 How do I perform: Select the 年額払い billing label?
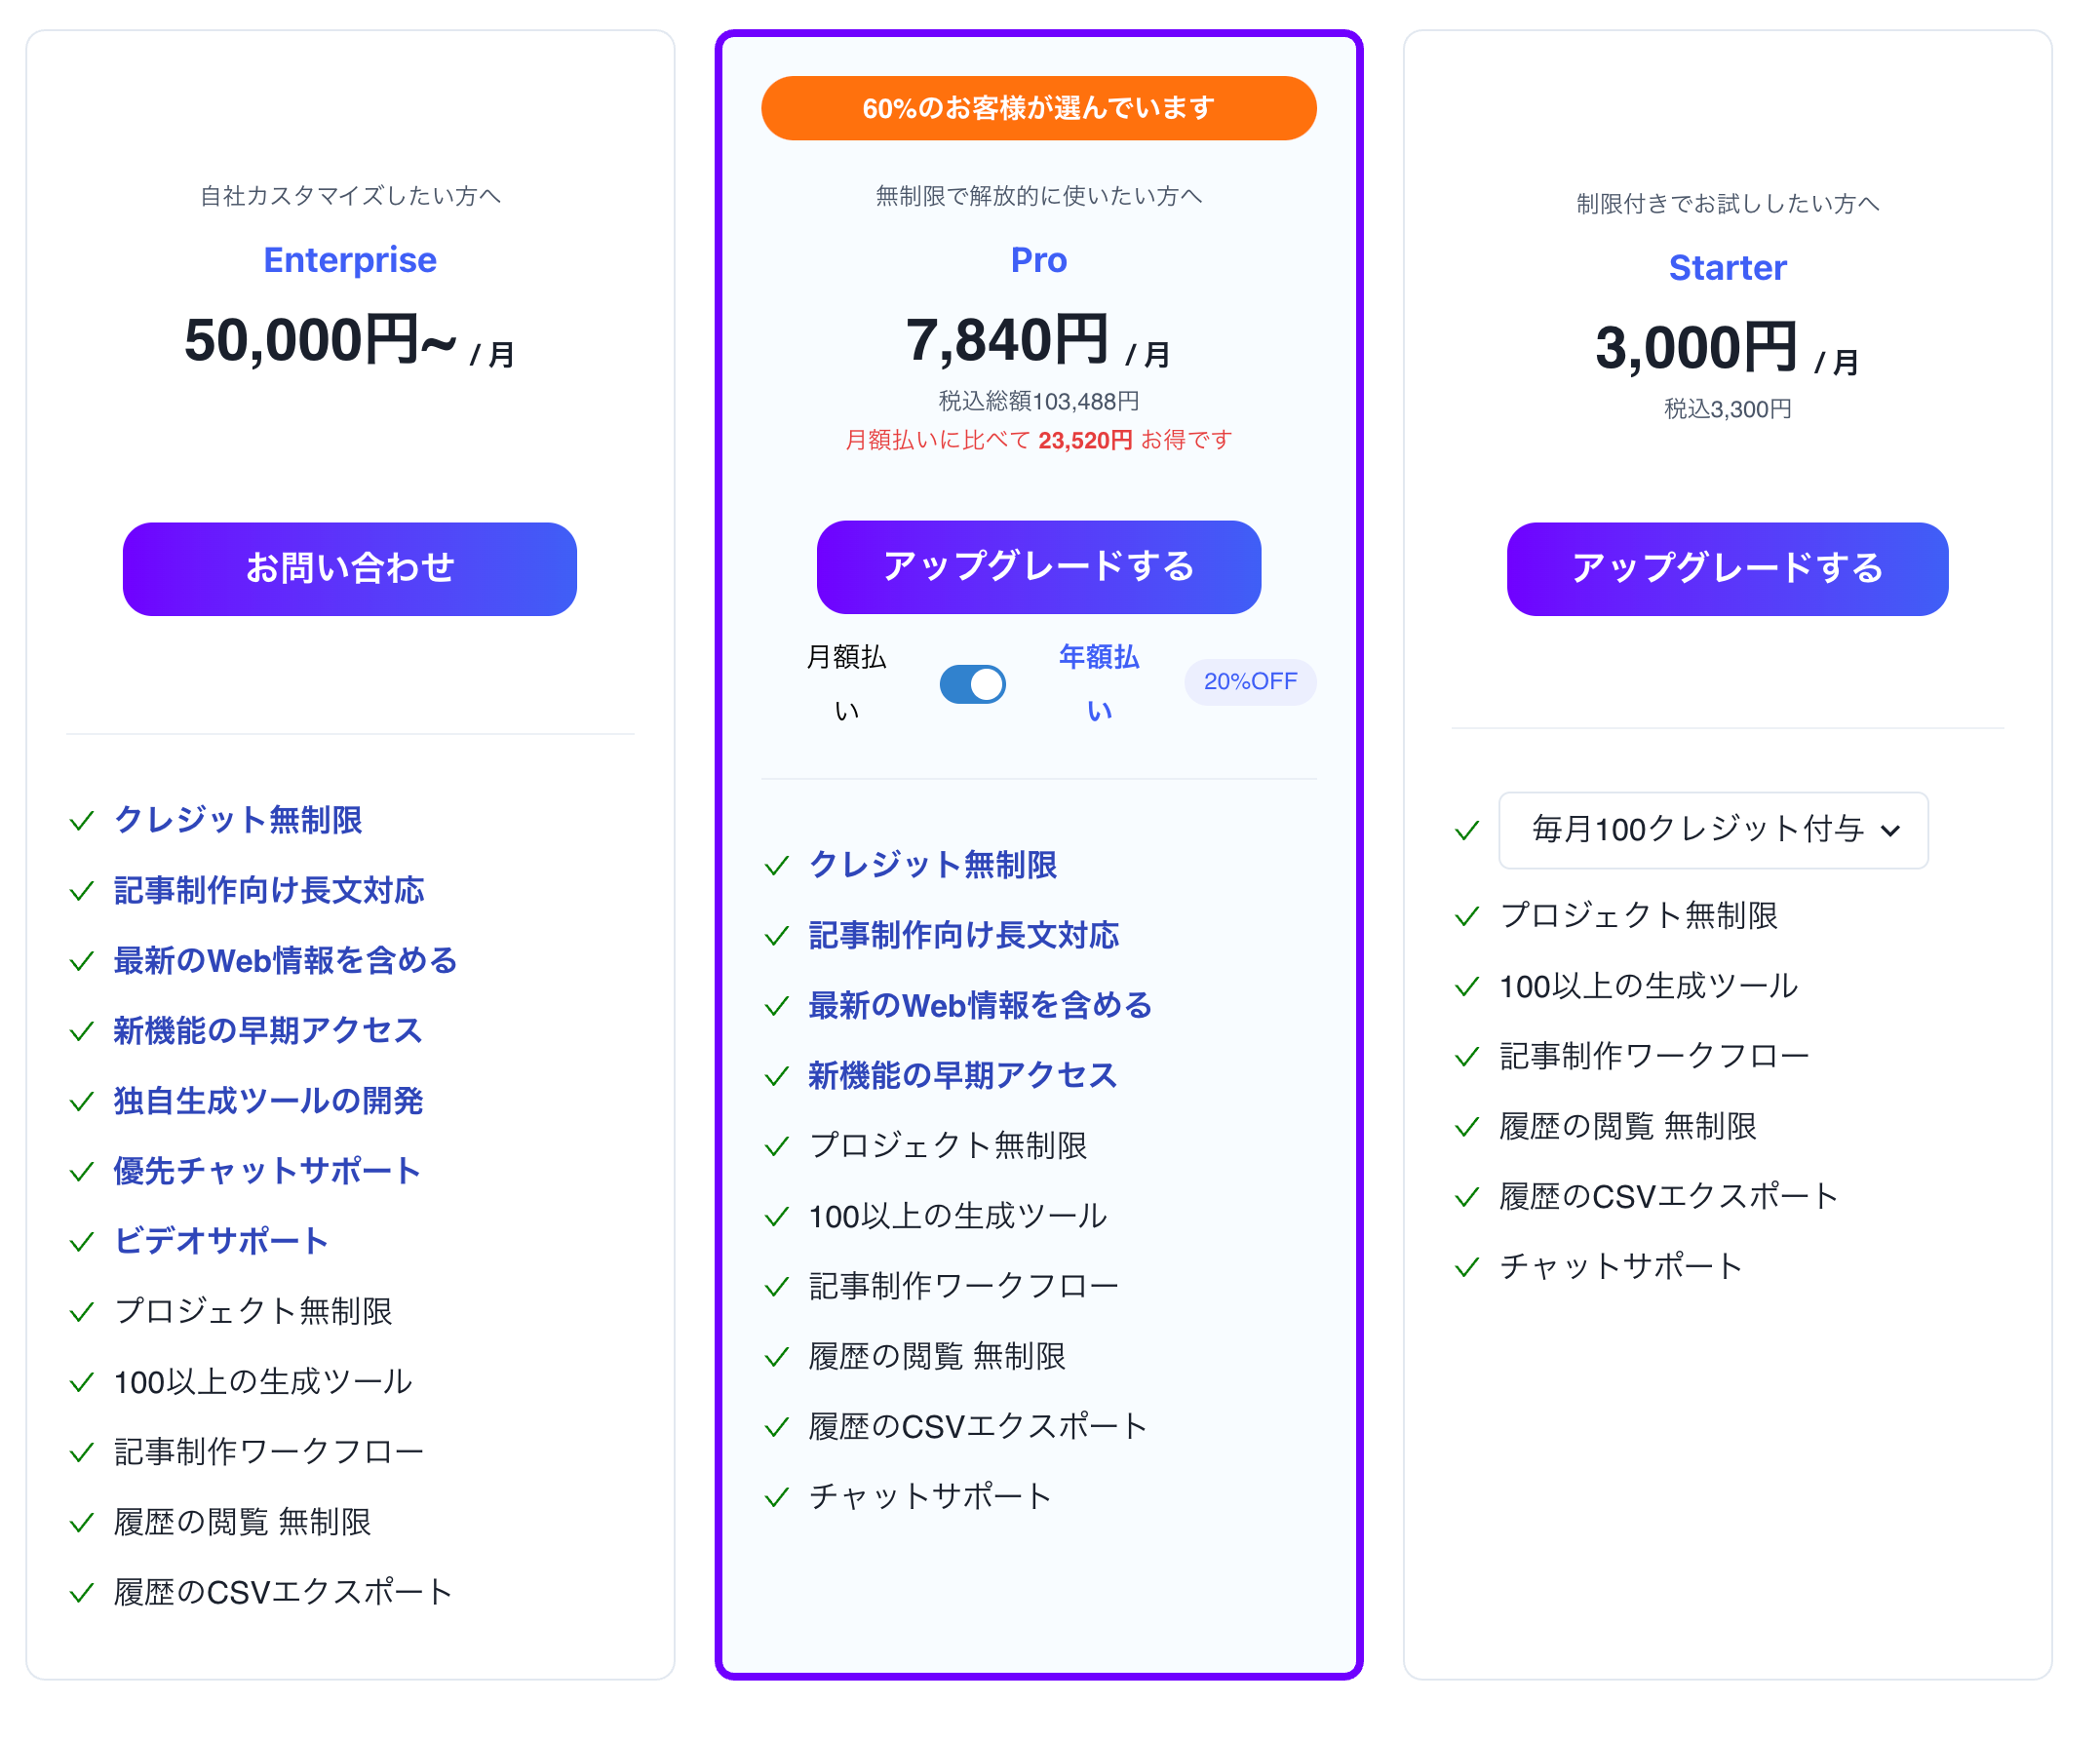pos(1099,683)
